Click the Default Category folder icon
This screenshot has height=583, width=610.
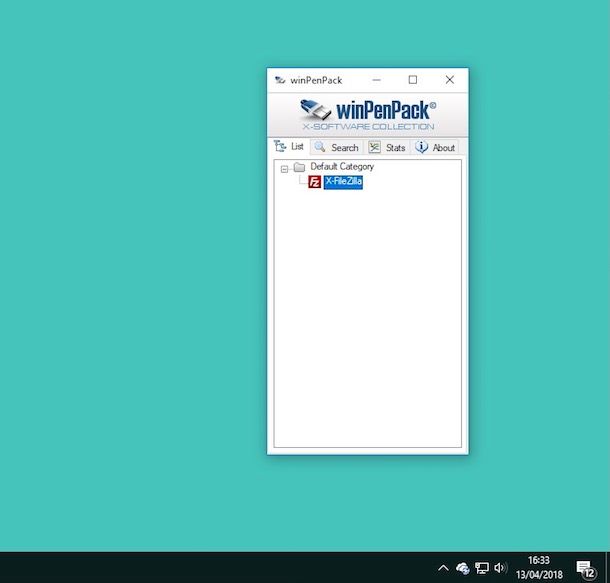click(299, 167)
